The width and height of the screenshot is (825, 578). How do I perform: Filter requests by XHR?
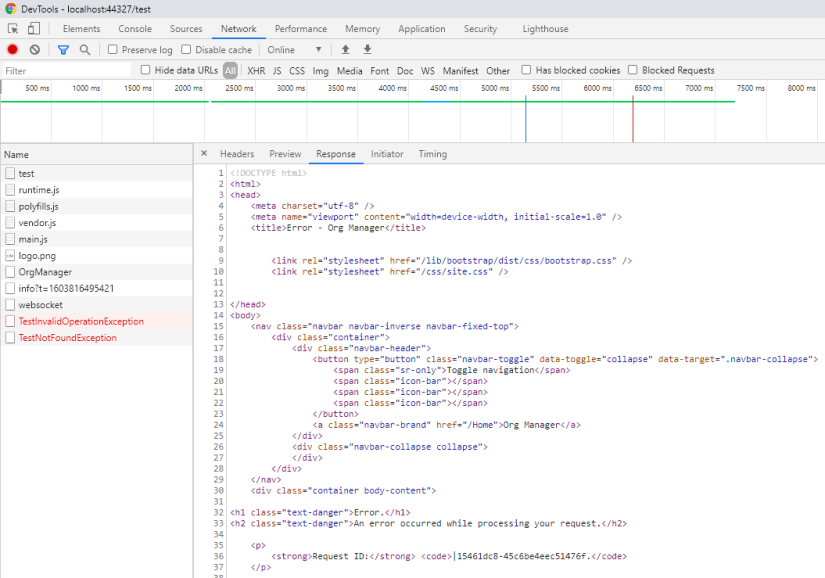pos(256,70)
